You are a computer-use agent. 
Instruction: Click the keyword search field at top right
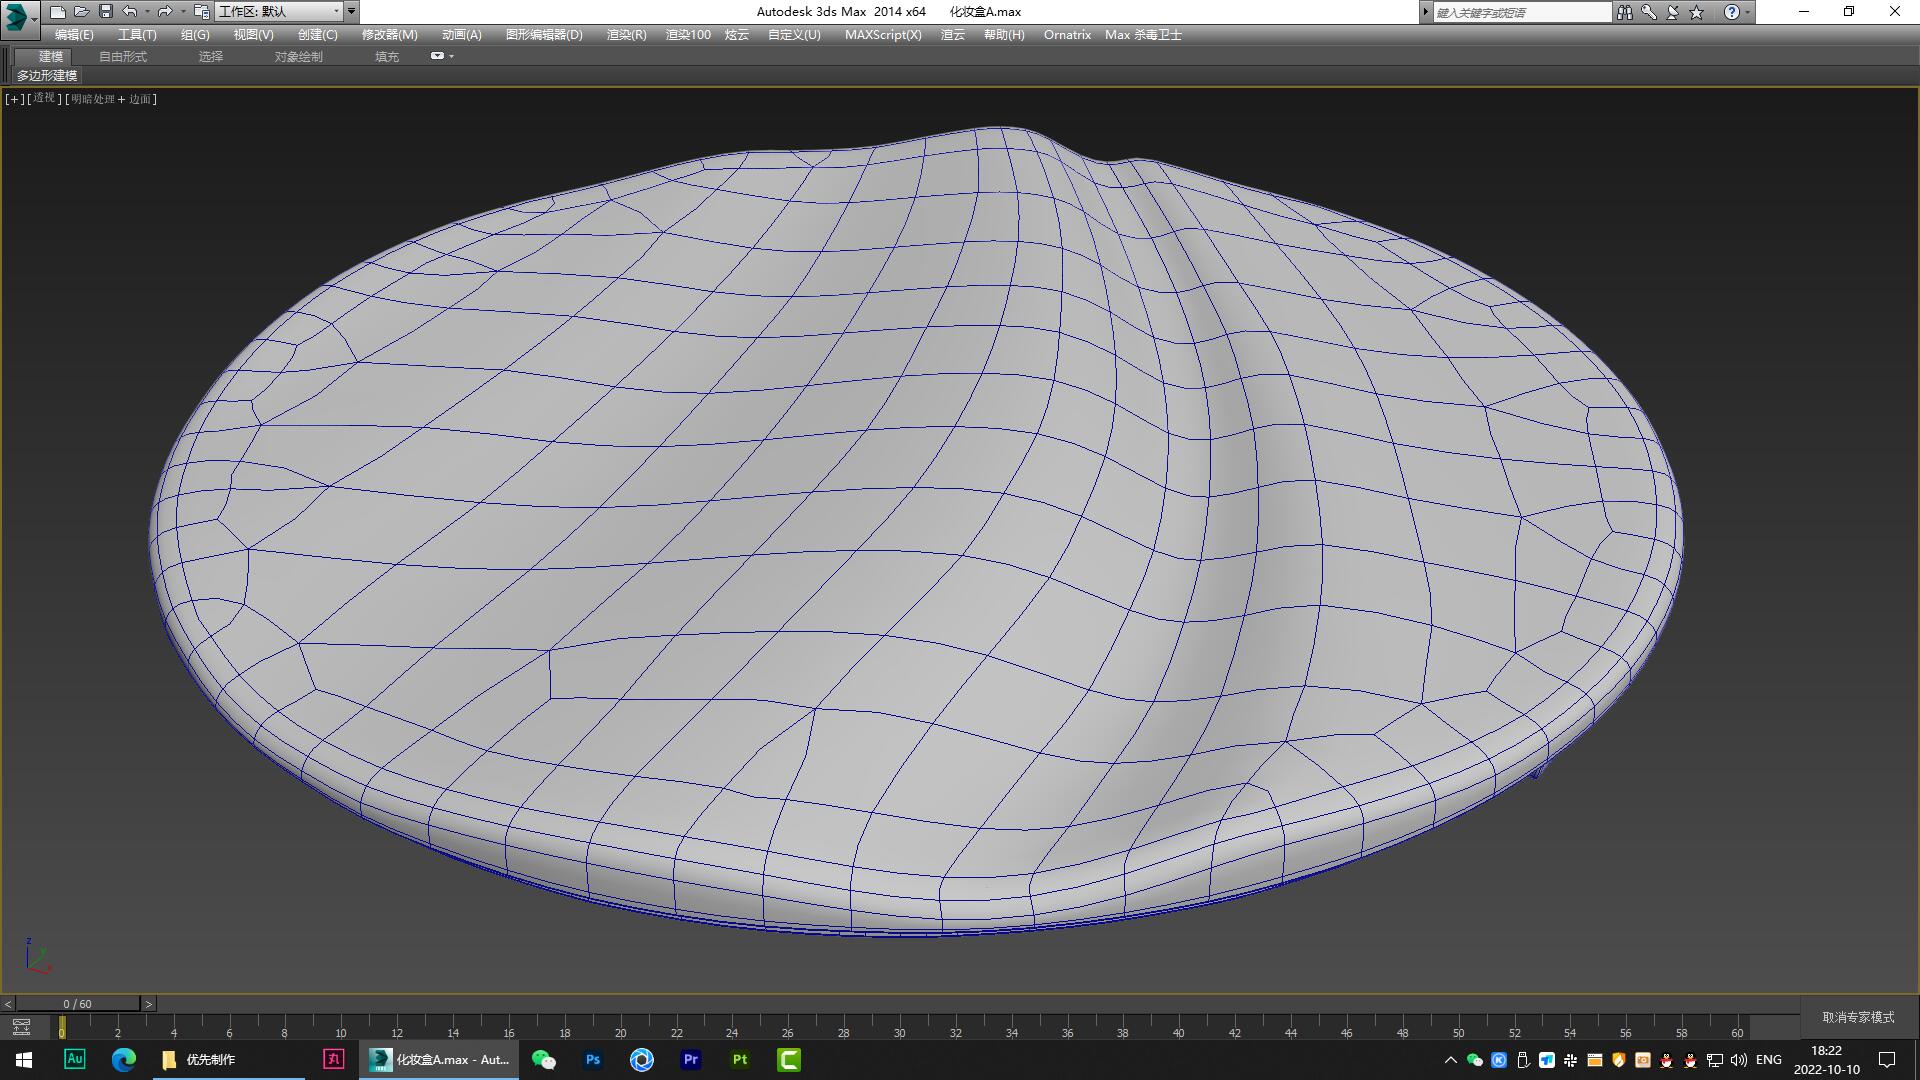[x=1520, y=12]
